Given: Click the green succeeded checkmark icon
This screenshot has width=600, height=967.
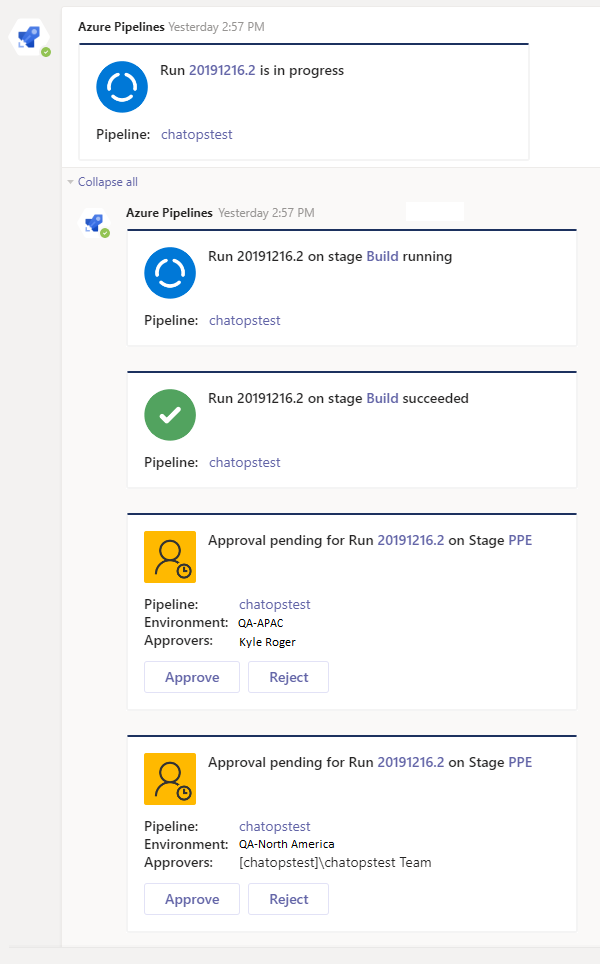Looking at the screenshot, I should pyautogui.click(x=170, y=414).
